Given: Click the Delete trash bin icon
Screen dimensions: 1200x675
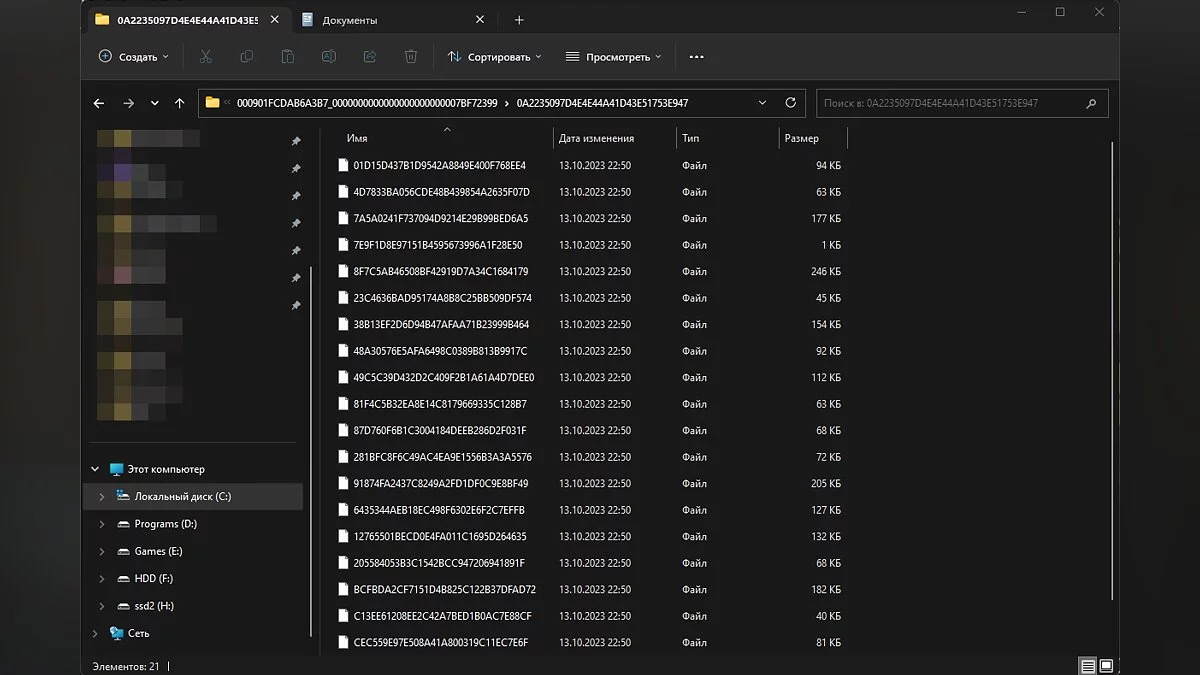Looking at the screenshot, I should [411, 57].
